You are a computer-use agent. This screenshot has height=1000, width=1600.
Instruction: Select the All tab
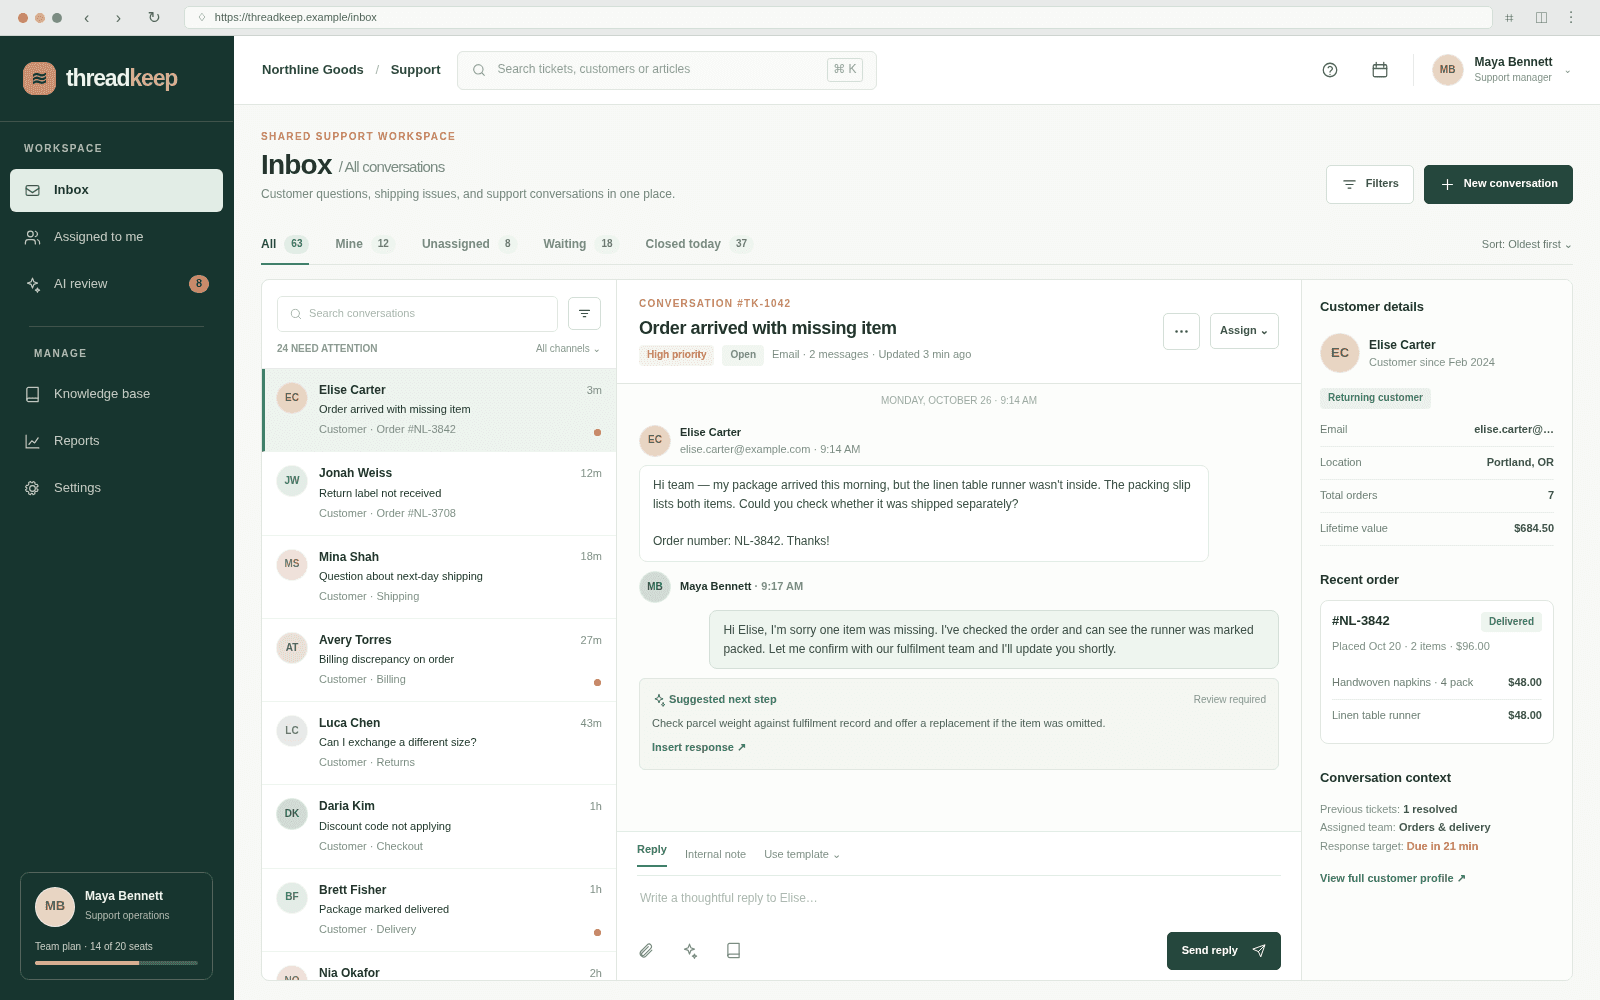coord(285,244)
